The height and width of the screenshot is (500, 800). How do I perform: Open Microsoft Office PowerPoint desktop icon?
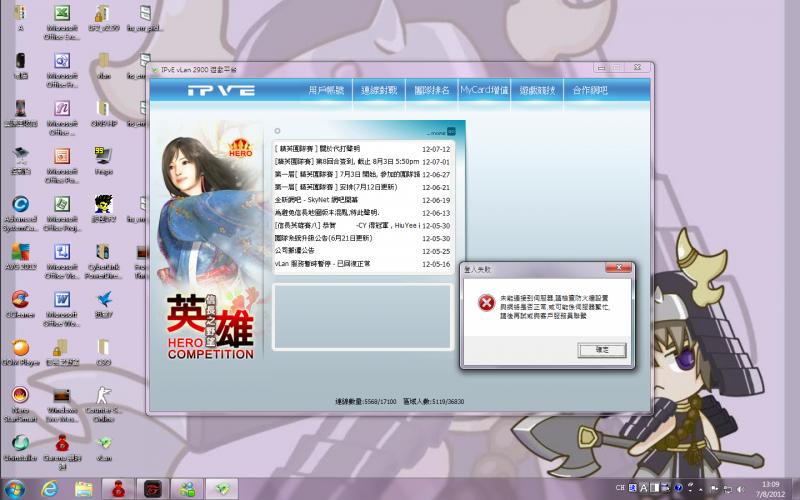[x=62, y=164]
